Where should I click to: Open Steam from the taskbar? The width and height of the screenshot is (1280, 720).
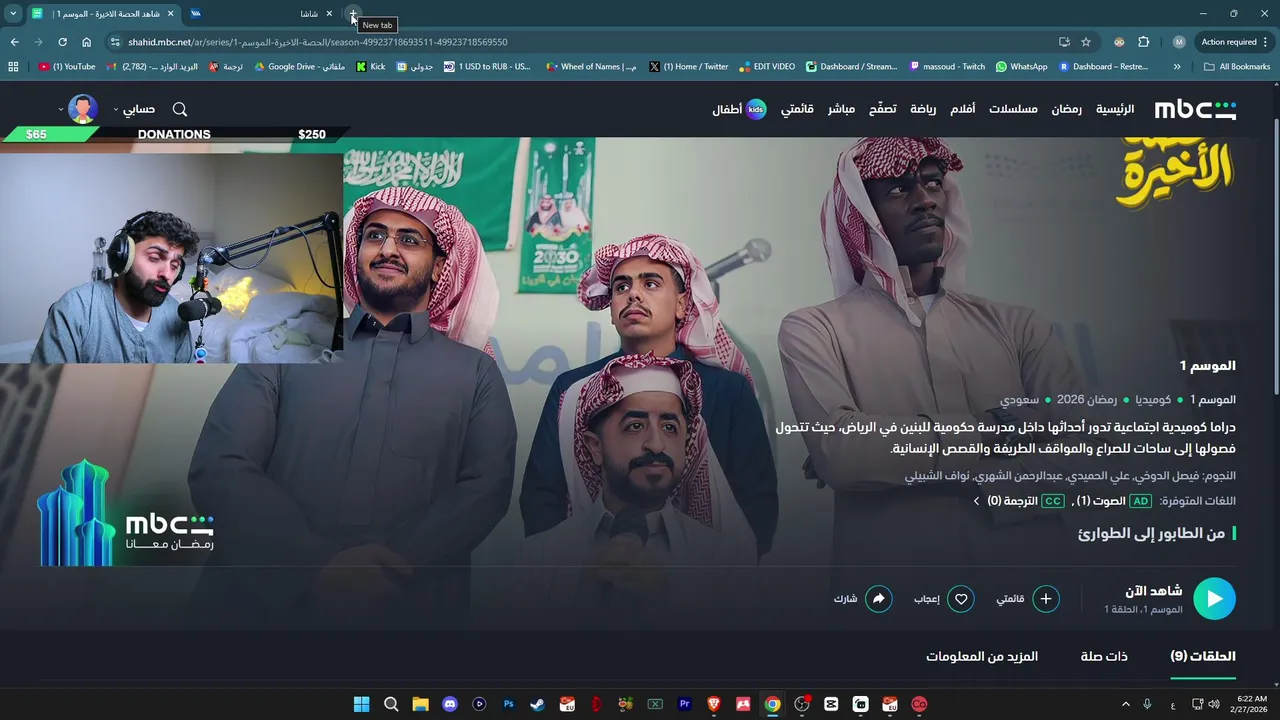tap(538, 704)
